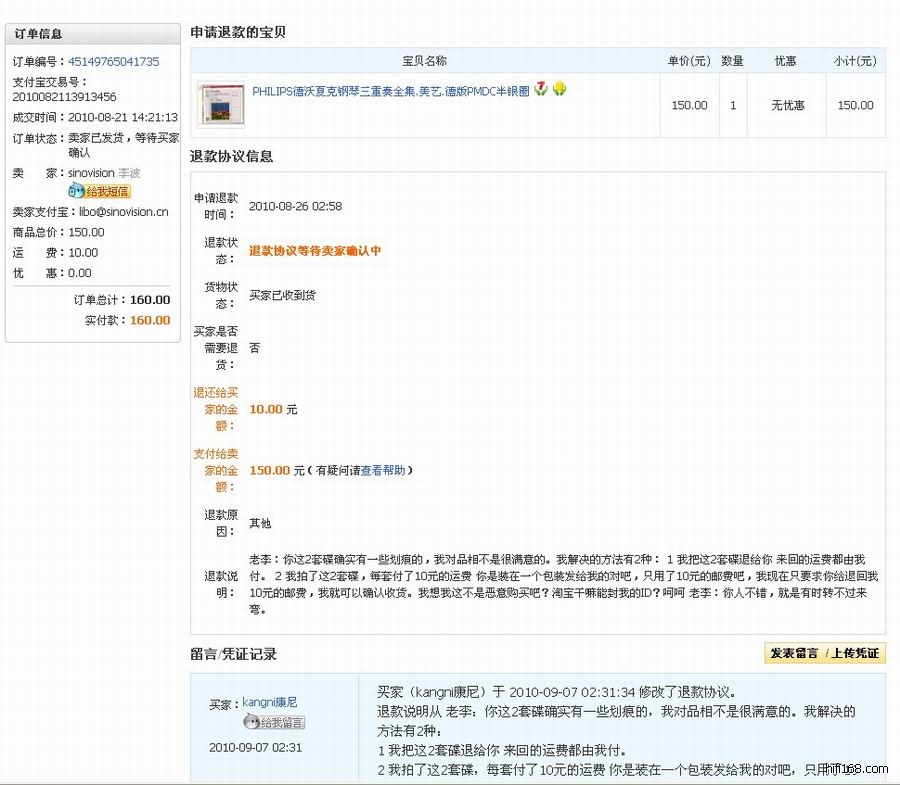Viewport: 900px width, 785px height.
Task: Click the 单价(元) column header
Action: tap(688, 61)
